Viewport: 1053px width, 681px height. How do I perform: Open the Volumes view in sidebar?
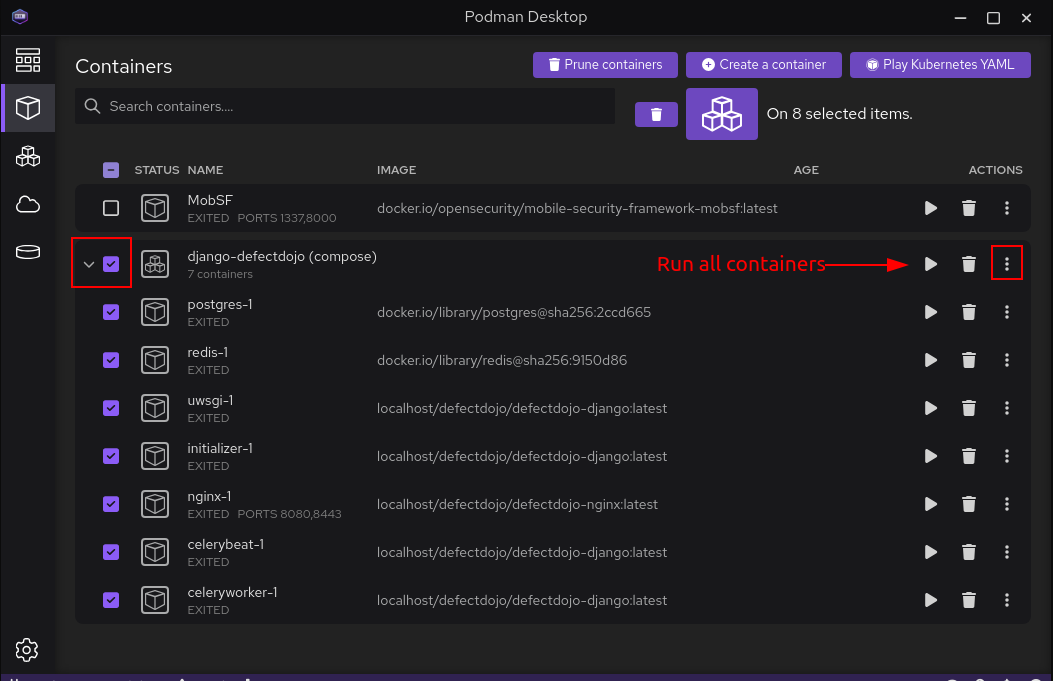[x=28, y=252]
